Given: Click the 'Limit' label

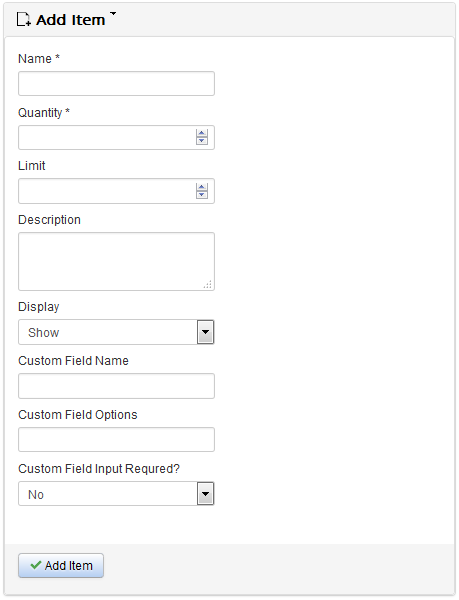Looking at the screenshot, I should click(x=32, y=166).
